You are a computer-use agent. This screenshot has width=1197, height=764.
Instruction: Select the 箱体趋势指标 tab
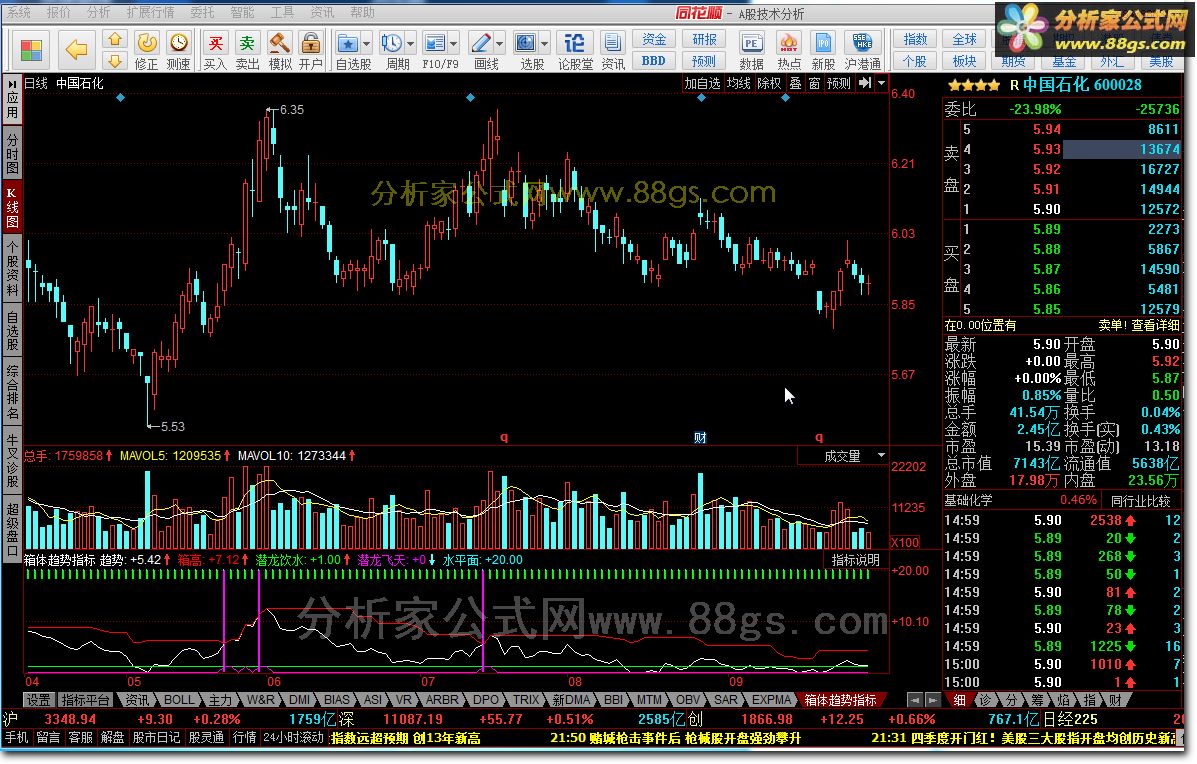(x=840, y=700)
